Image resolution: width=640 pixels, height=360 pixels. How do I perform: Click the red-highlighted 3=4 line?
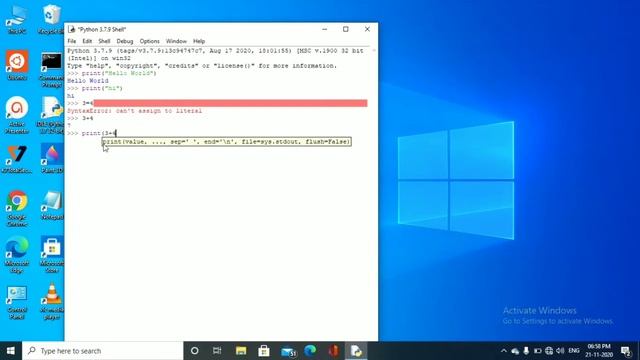pyautogui.click(x=217, y=103)
